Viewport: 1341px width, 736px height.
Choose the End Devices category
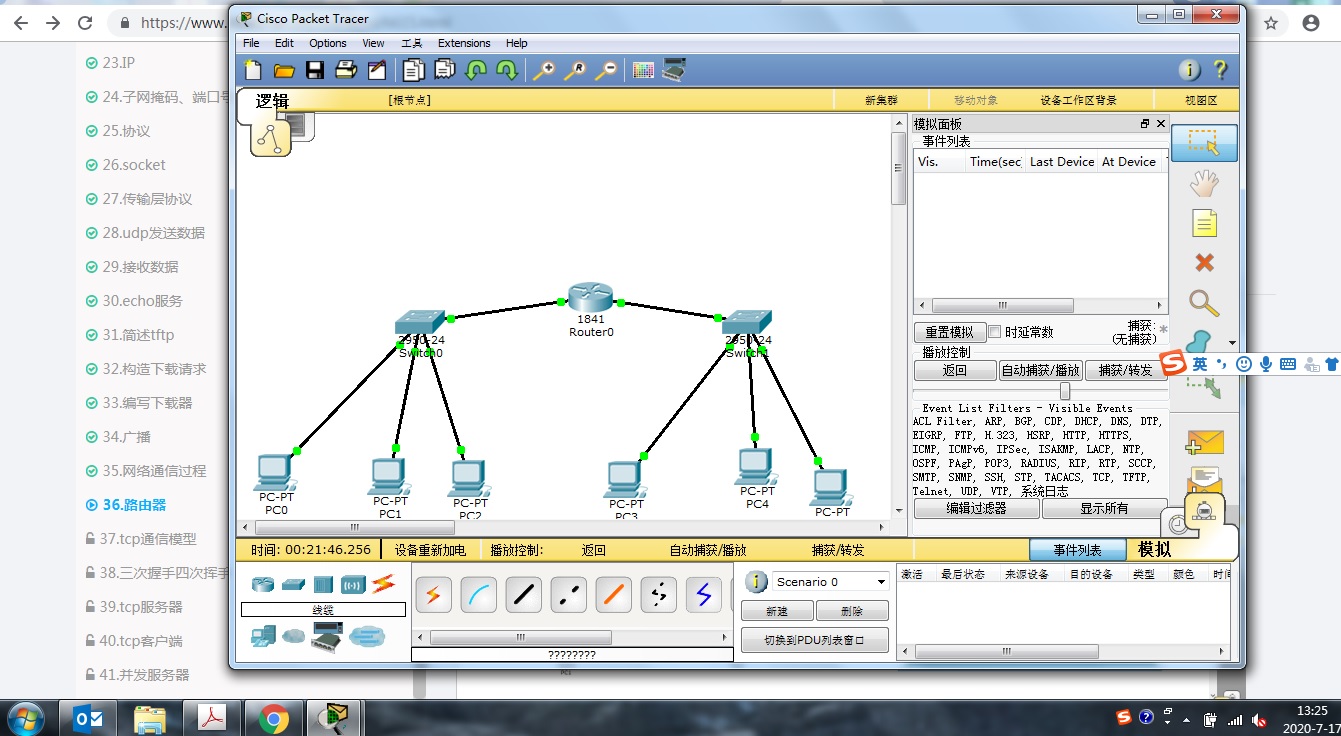[x=263, y=635]
